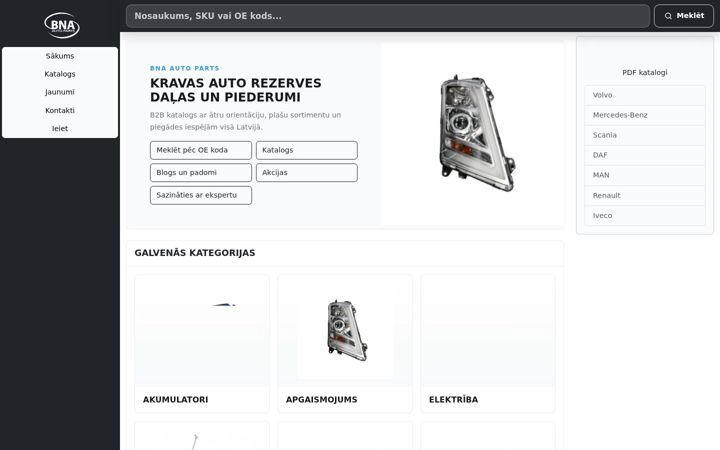This screenshot has height=450, width=720.
Task: Click the large headlight hero image
Action: 476,133
